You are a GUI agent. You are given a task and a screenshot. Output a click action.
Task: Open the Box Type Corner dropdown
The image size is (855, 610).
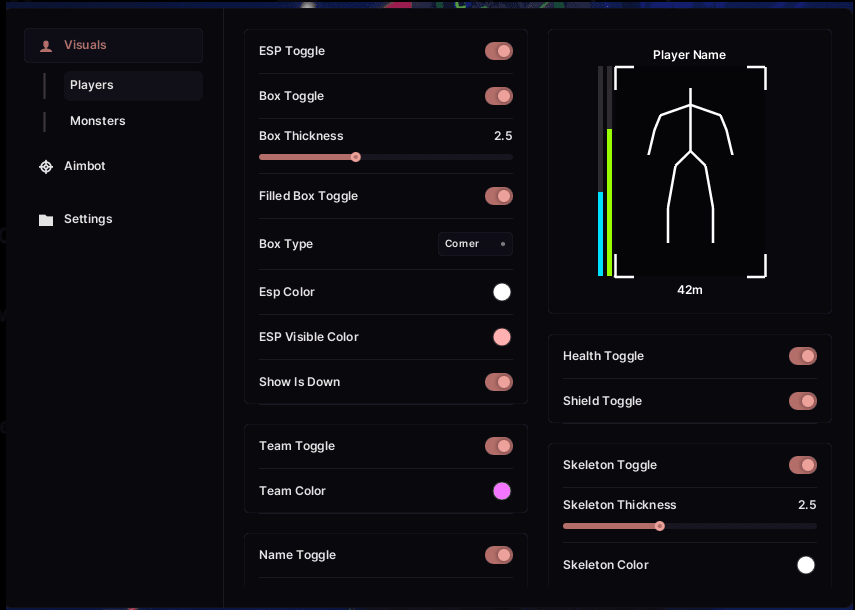[475, 244]
